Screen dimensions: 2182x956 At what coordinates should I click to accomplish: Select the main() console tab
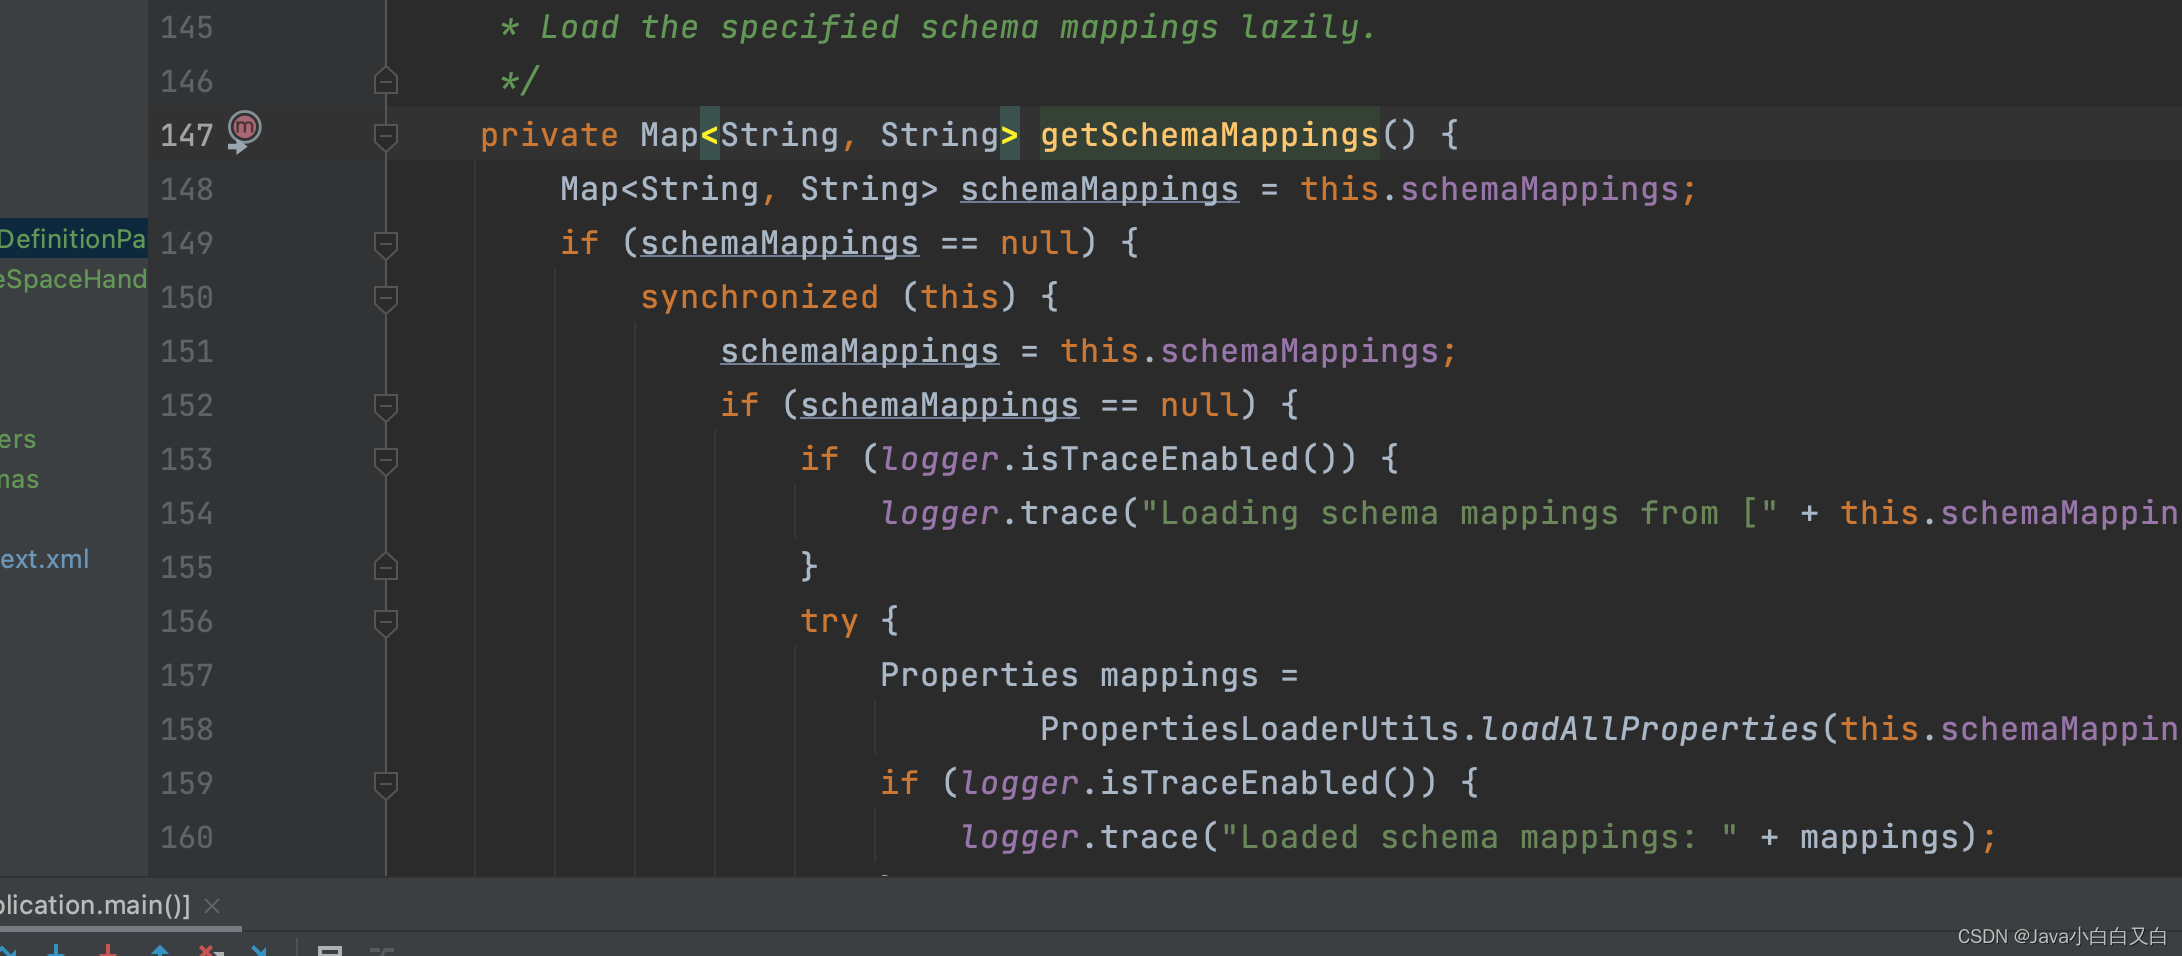(x=95, y=905)
